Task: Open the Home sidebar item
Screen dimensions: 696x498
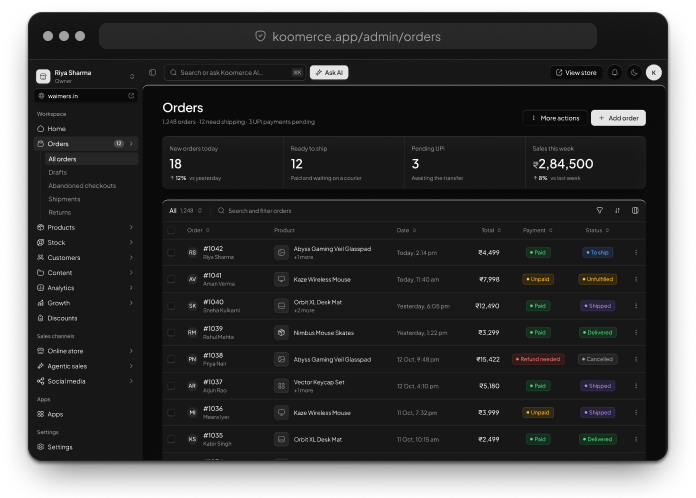Action: click(x=86, y=129)
